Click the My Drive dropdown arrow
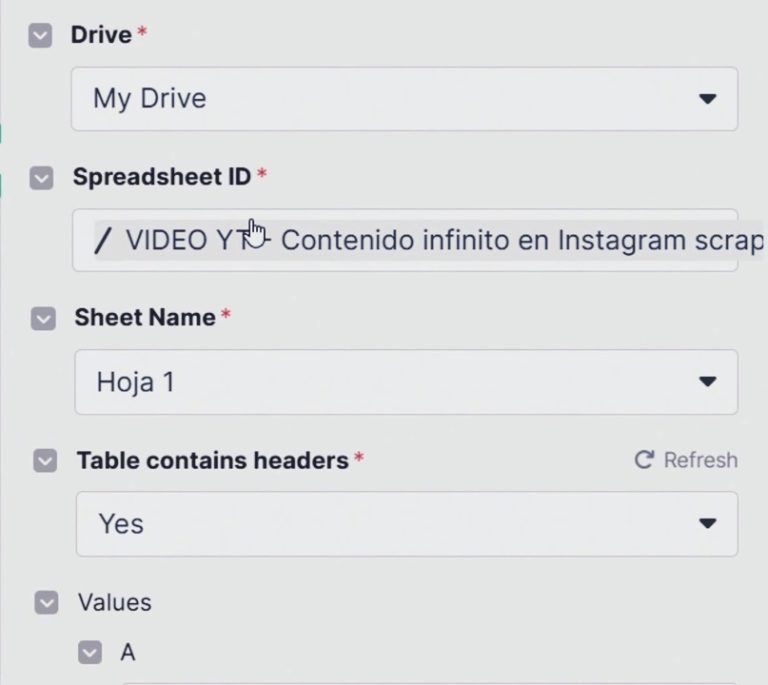 (707, 99)
